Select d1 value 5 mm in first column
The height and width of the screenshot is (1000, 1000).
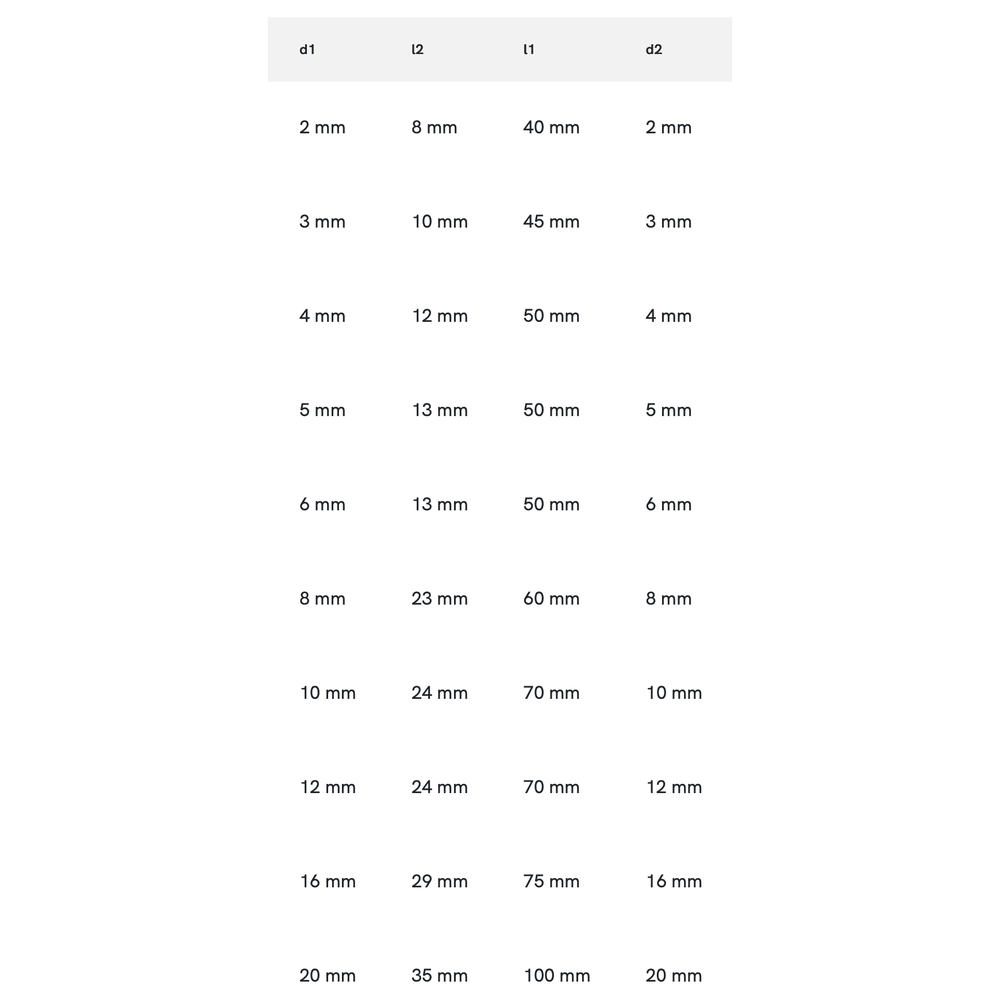tap(322, 410)
